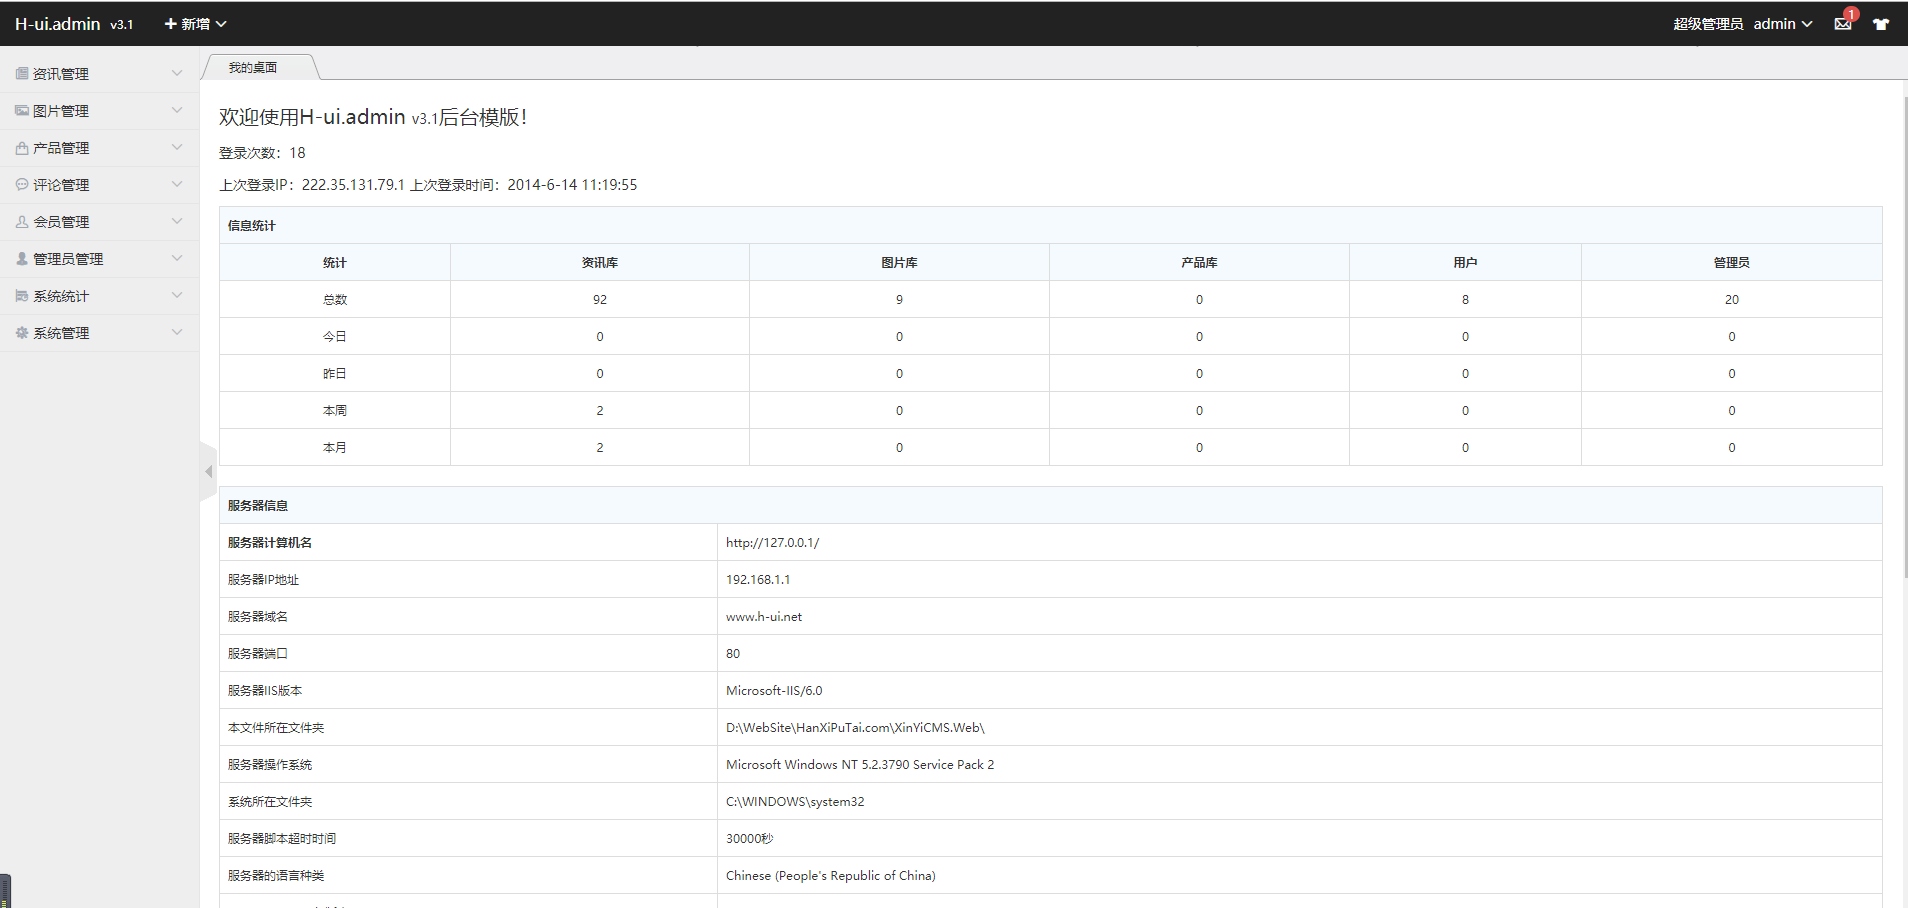Click the 资讯库 total value 92
The width and height of the screenshot is (1908, 908).
coord(600,300)
